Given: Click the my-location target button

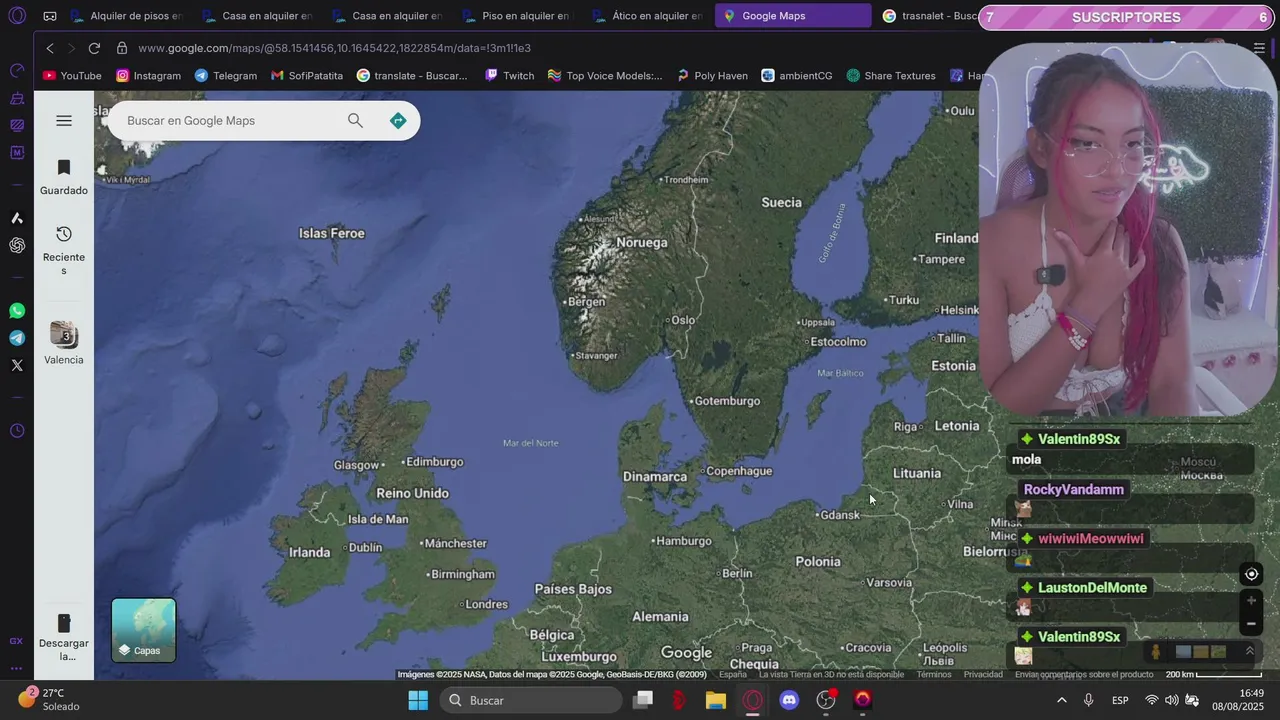Looking at the screenshot, I should pos(1251,574).
